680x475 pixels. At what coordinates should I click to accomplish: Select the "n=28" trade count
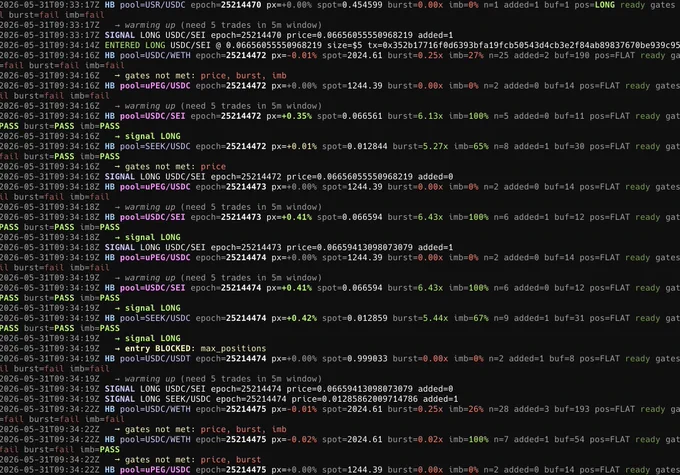(499, 409)
